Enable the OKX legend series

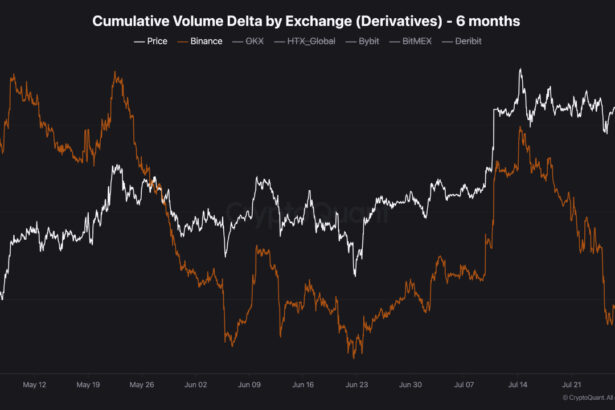pyautogui.click(x=254, y=41)
